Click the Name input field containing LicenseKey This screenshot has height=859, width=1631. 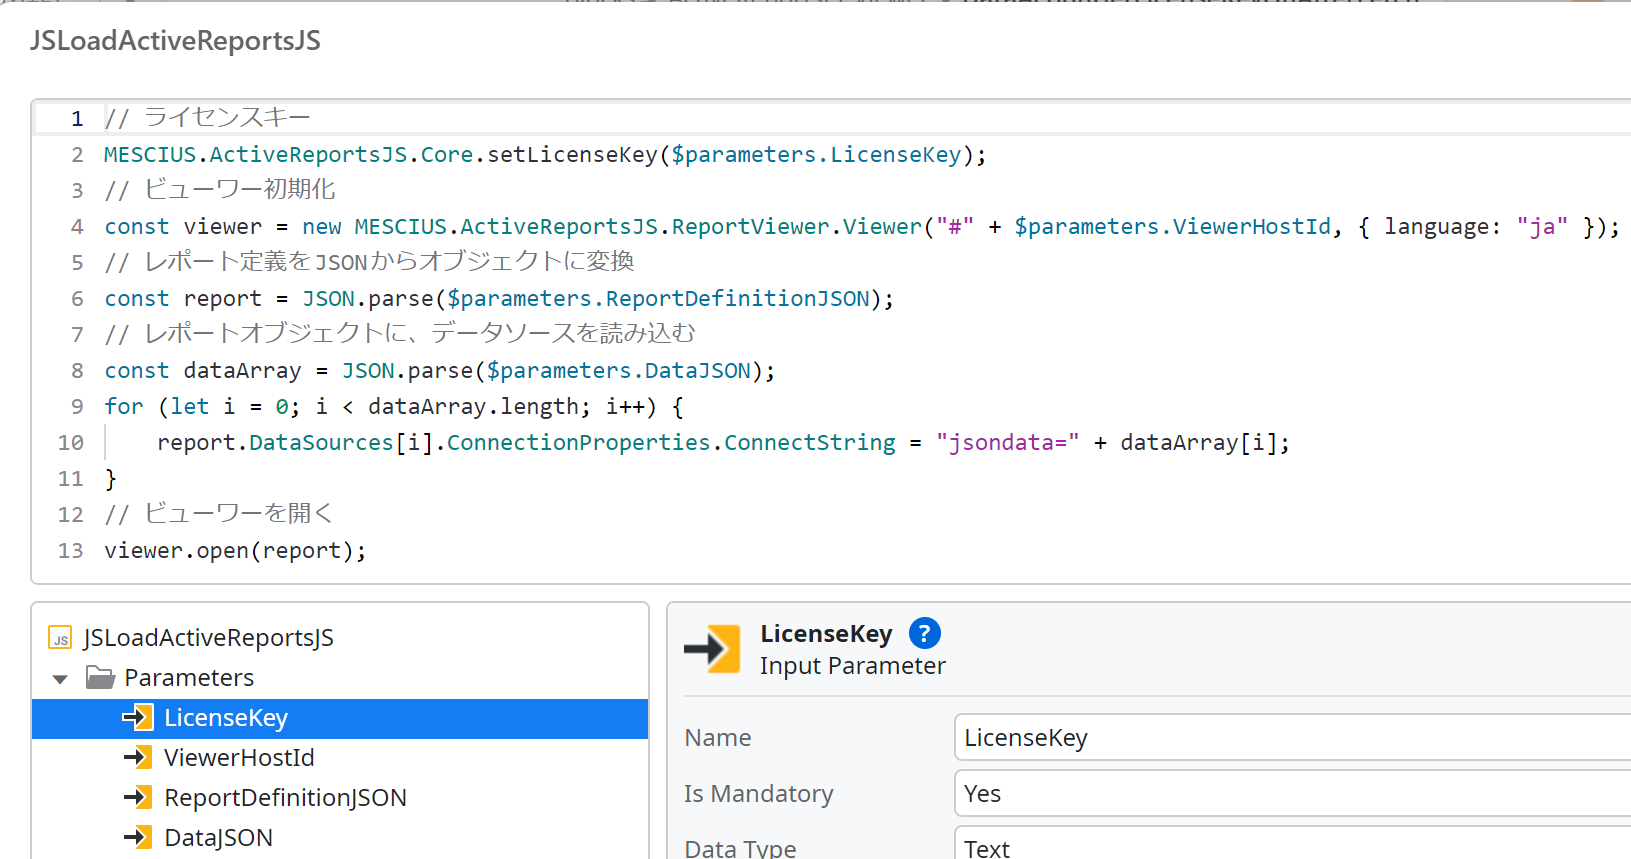coord(1292,738)
